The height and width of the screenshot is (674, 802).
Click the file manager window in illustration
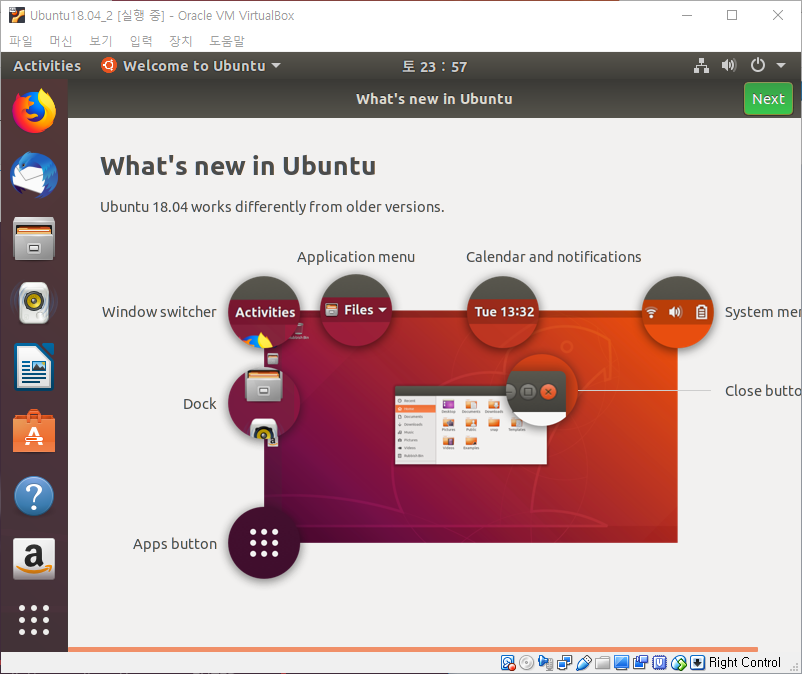click(471, 425)
